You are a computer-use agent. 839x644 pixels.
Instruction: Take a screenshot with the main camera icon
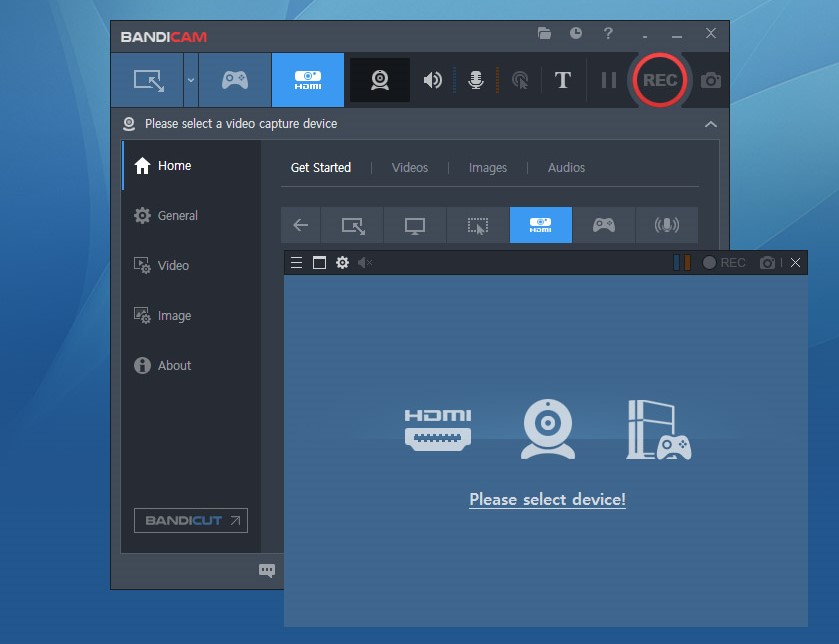click(711, 80)
